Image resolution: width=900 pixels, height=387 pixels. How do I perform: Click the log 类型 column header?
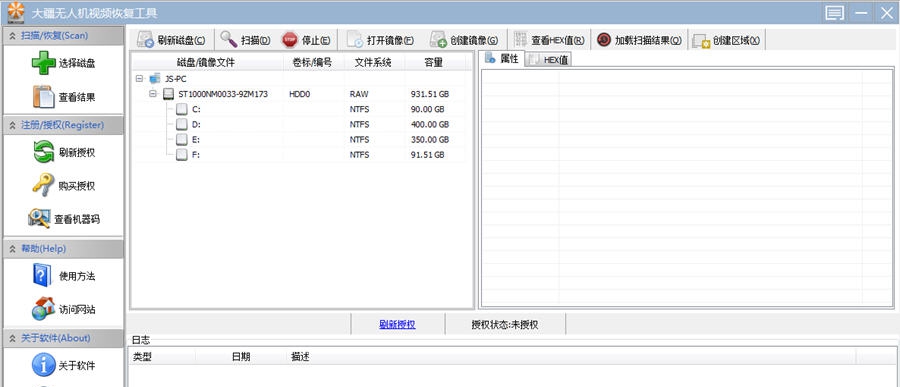tap(142, 357)
